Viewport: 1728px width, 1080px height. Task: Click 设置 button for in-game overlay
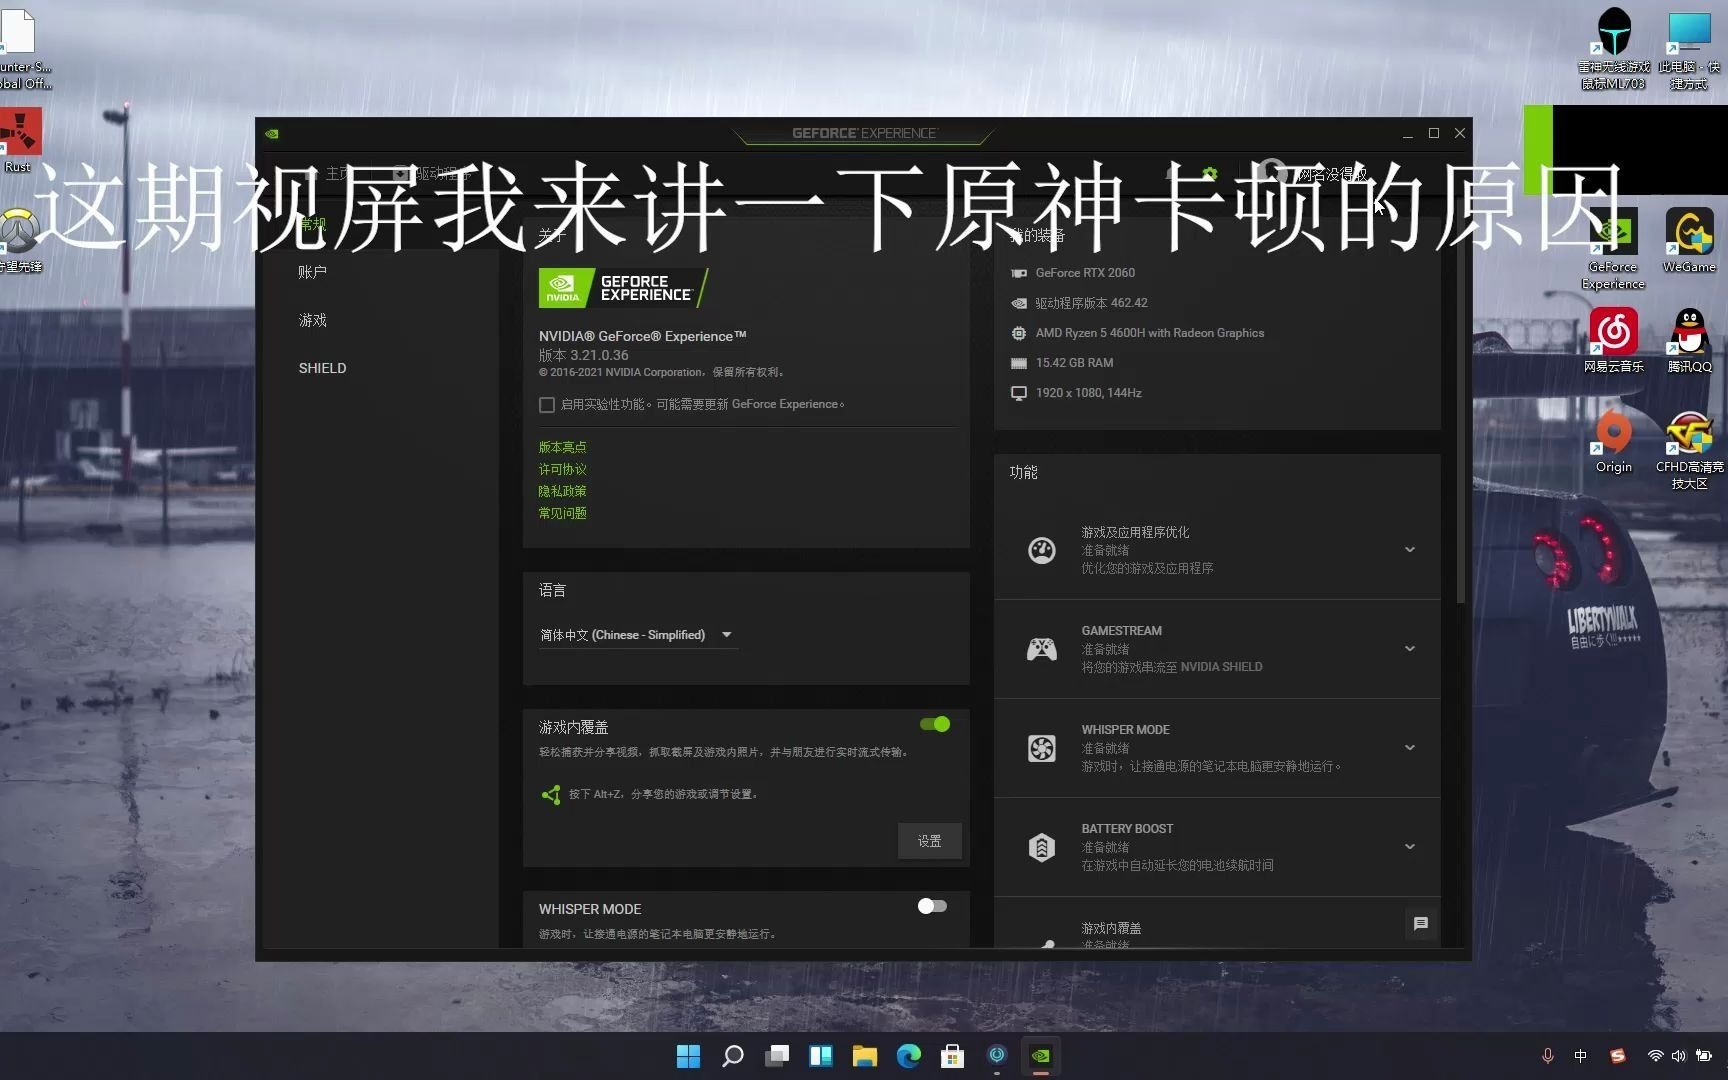tap(930, 841)
